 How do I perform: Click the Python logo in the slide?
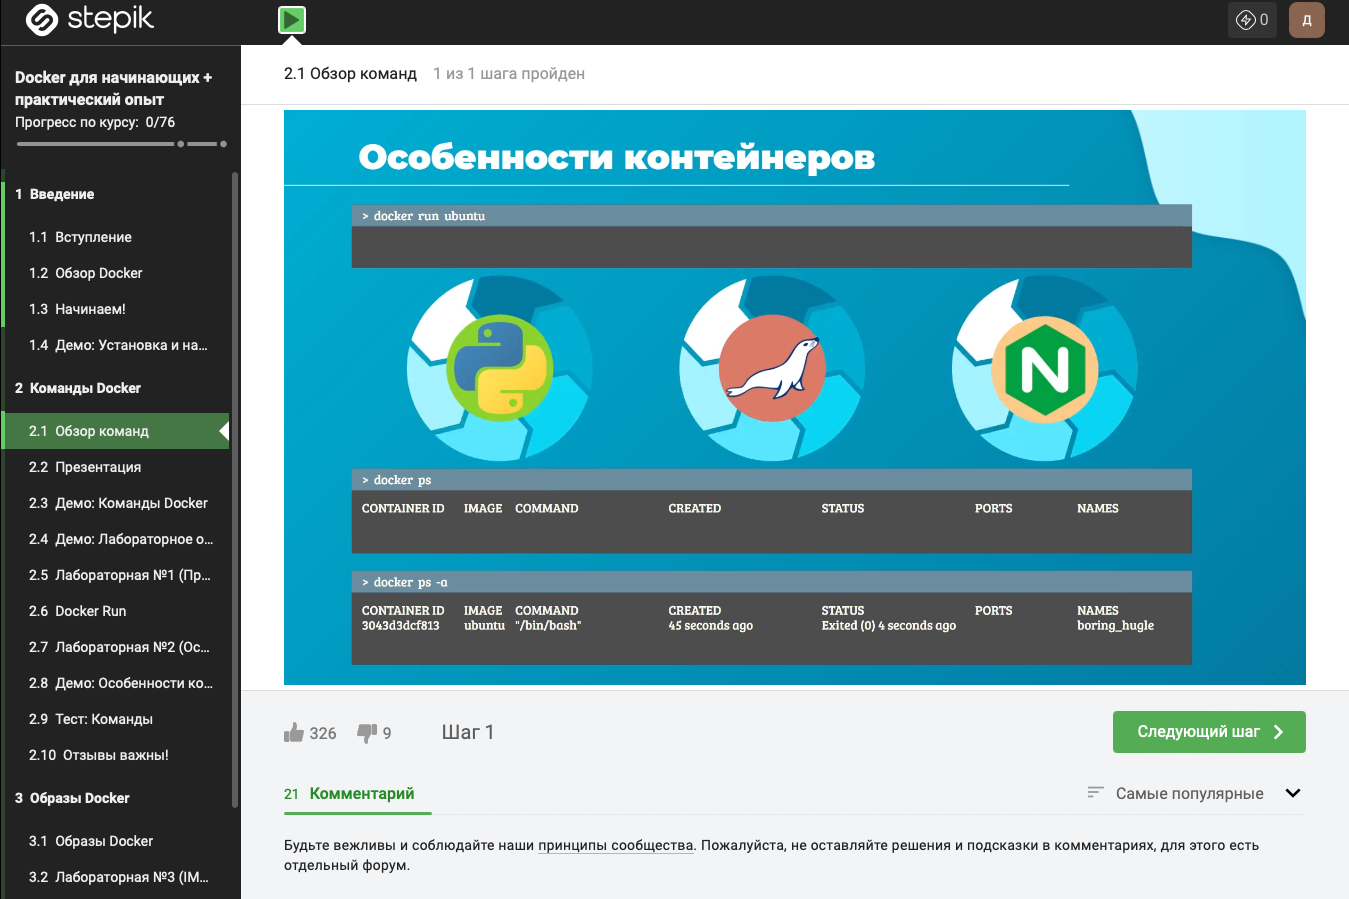(x=500, y=368)
